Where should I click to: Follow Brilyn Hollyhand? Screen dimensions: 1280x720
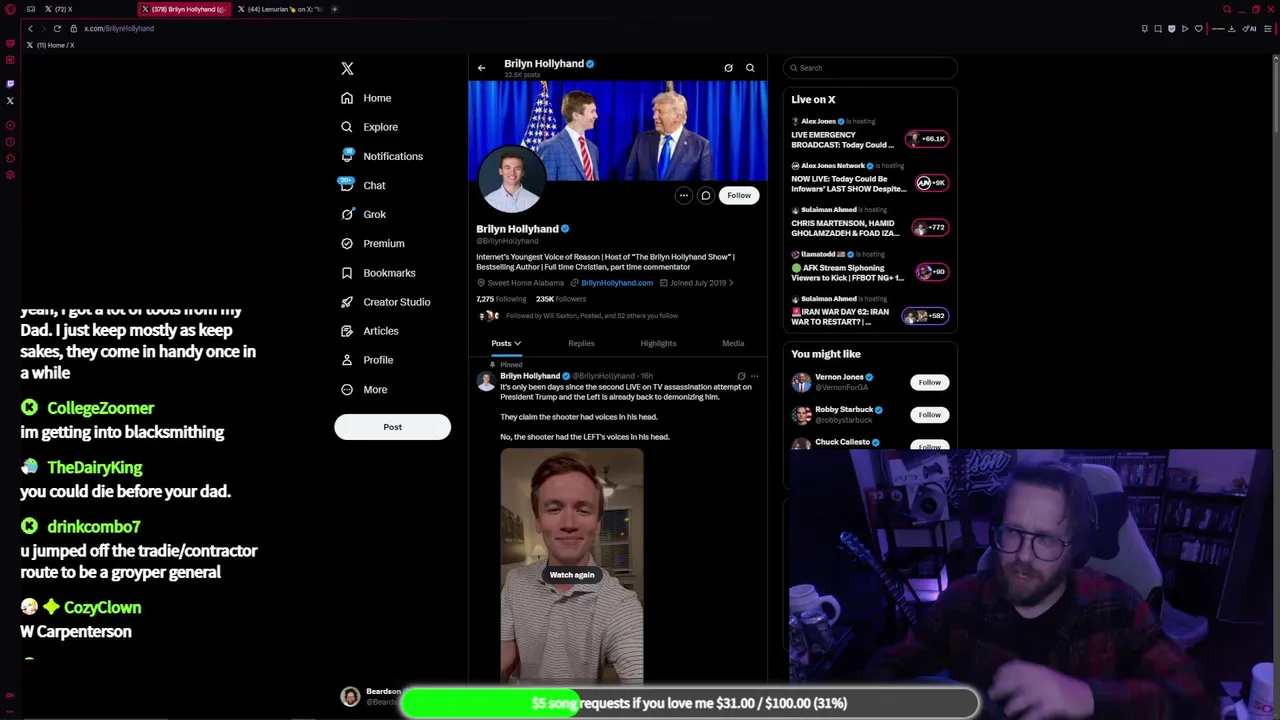[739, 196]
